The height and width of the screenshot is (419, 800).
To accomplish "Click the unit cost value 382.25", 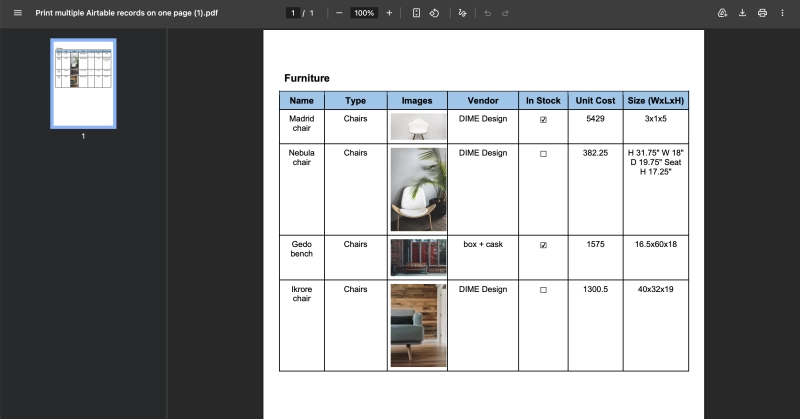I will pos(595,153).
